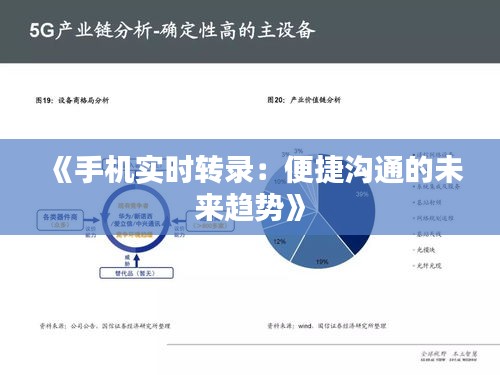The image size is (500, 375).
Task: Select the 各类器件商 box
Action: pyautogui.click(x=60, y=220)
